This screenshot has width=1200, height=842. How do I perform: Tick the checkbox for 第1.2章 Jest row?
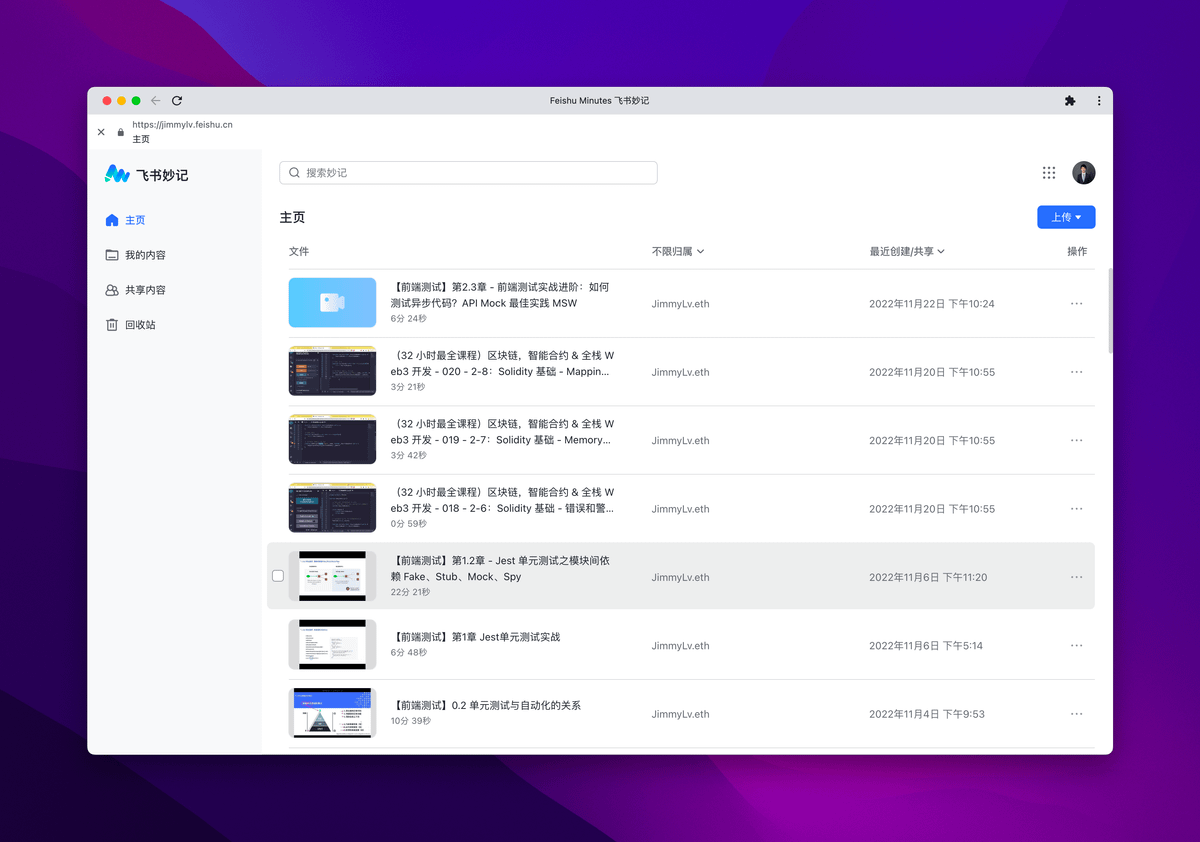click(278, 576)
